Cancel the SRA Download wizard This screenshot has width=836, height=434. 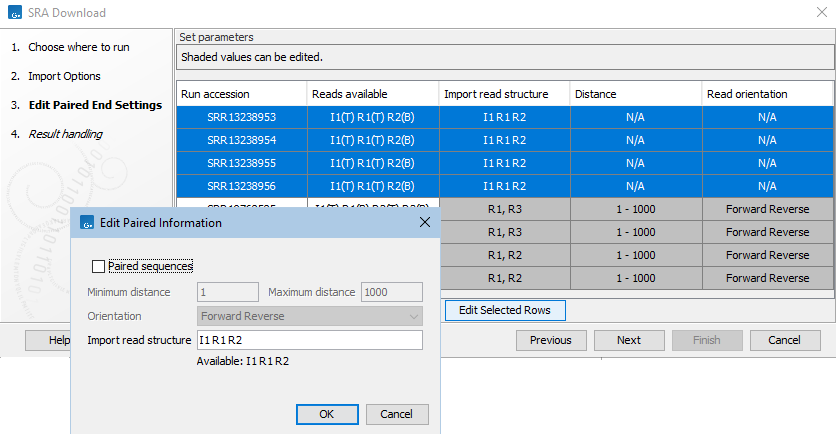(x=784, y=340)
